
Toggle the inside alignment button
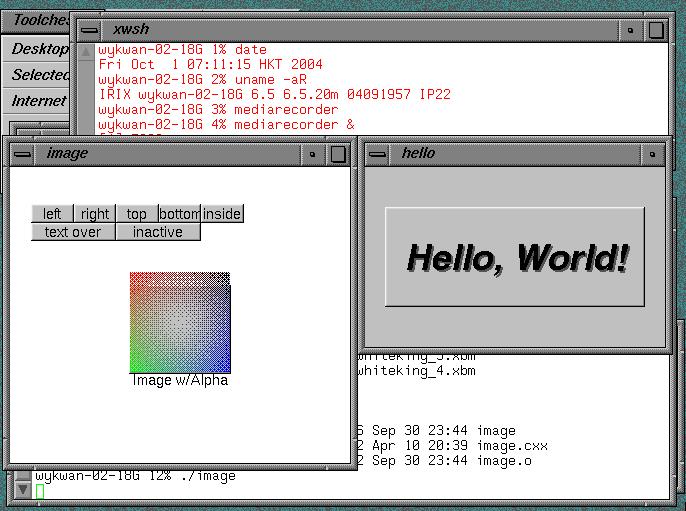[x=222, y=214]
